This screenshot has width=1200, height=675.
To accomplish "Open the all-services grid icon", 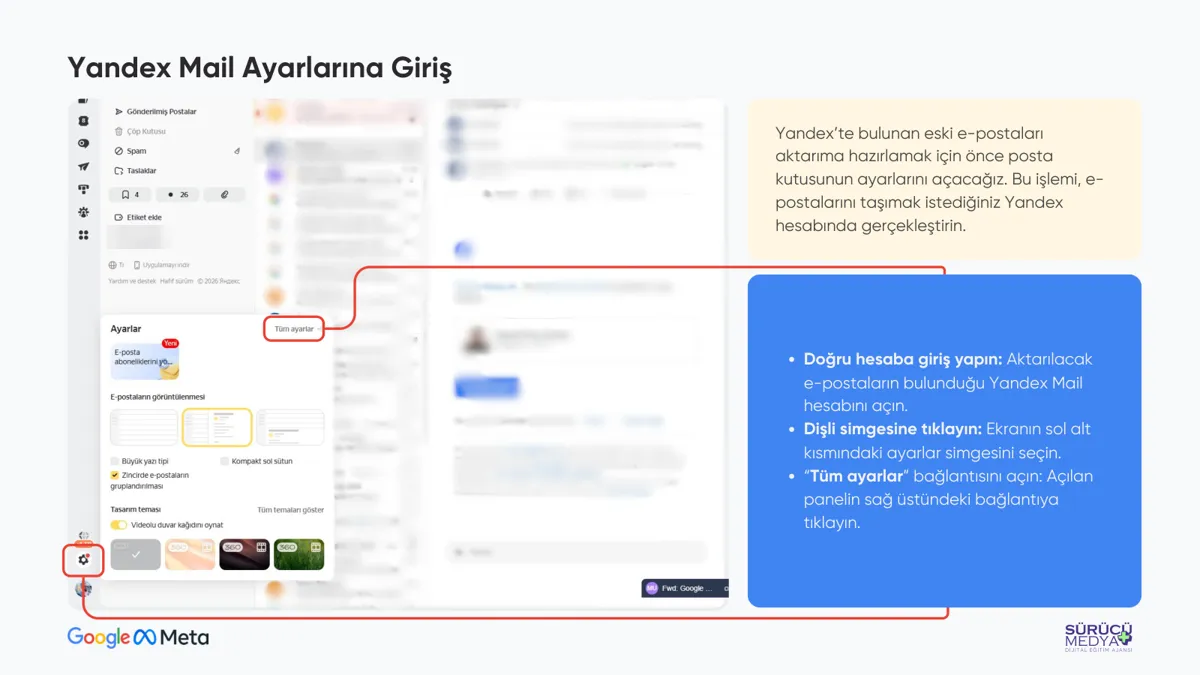I will point(84,235).
